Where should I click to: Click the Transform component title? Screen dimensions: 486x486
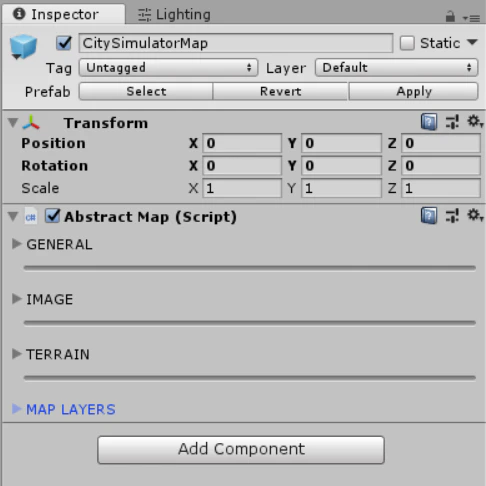106,123
